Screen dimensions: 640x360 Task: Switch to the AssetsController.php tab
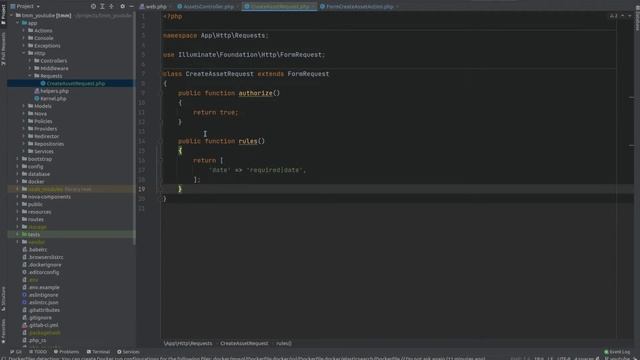(x=209, y=7)
